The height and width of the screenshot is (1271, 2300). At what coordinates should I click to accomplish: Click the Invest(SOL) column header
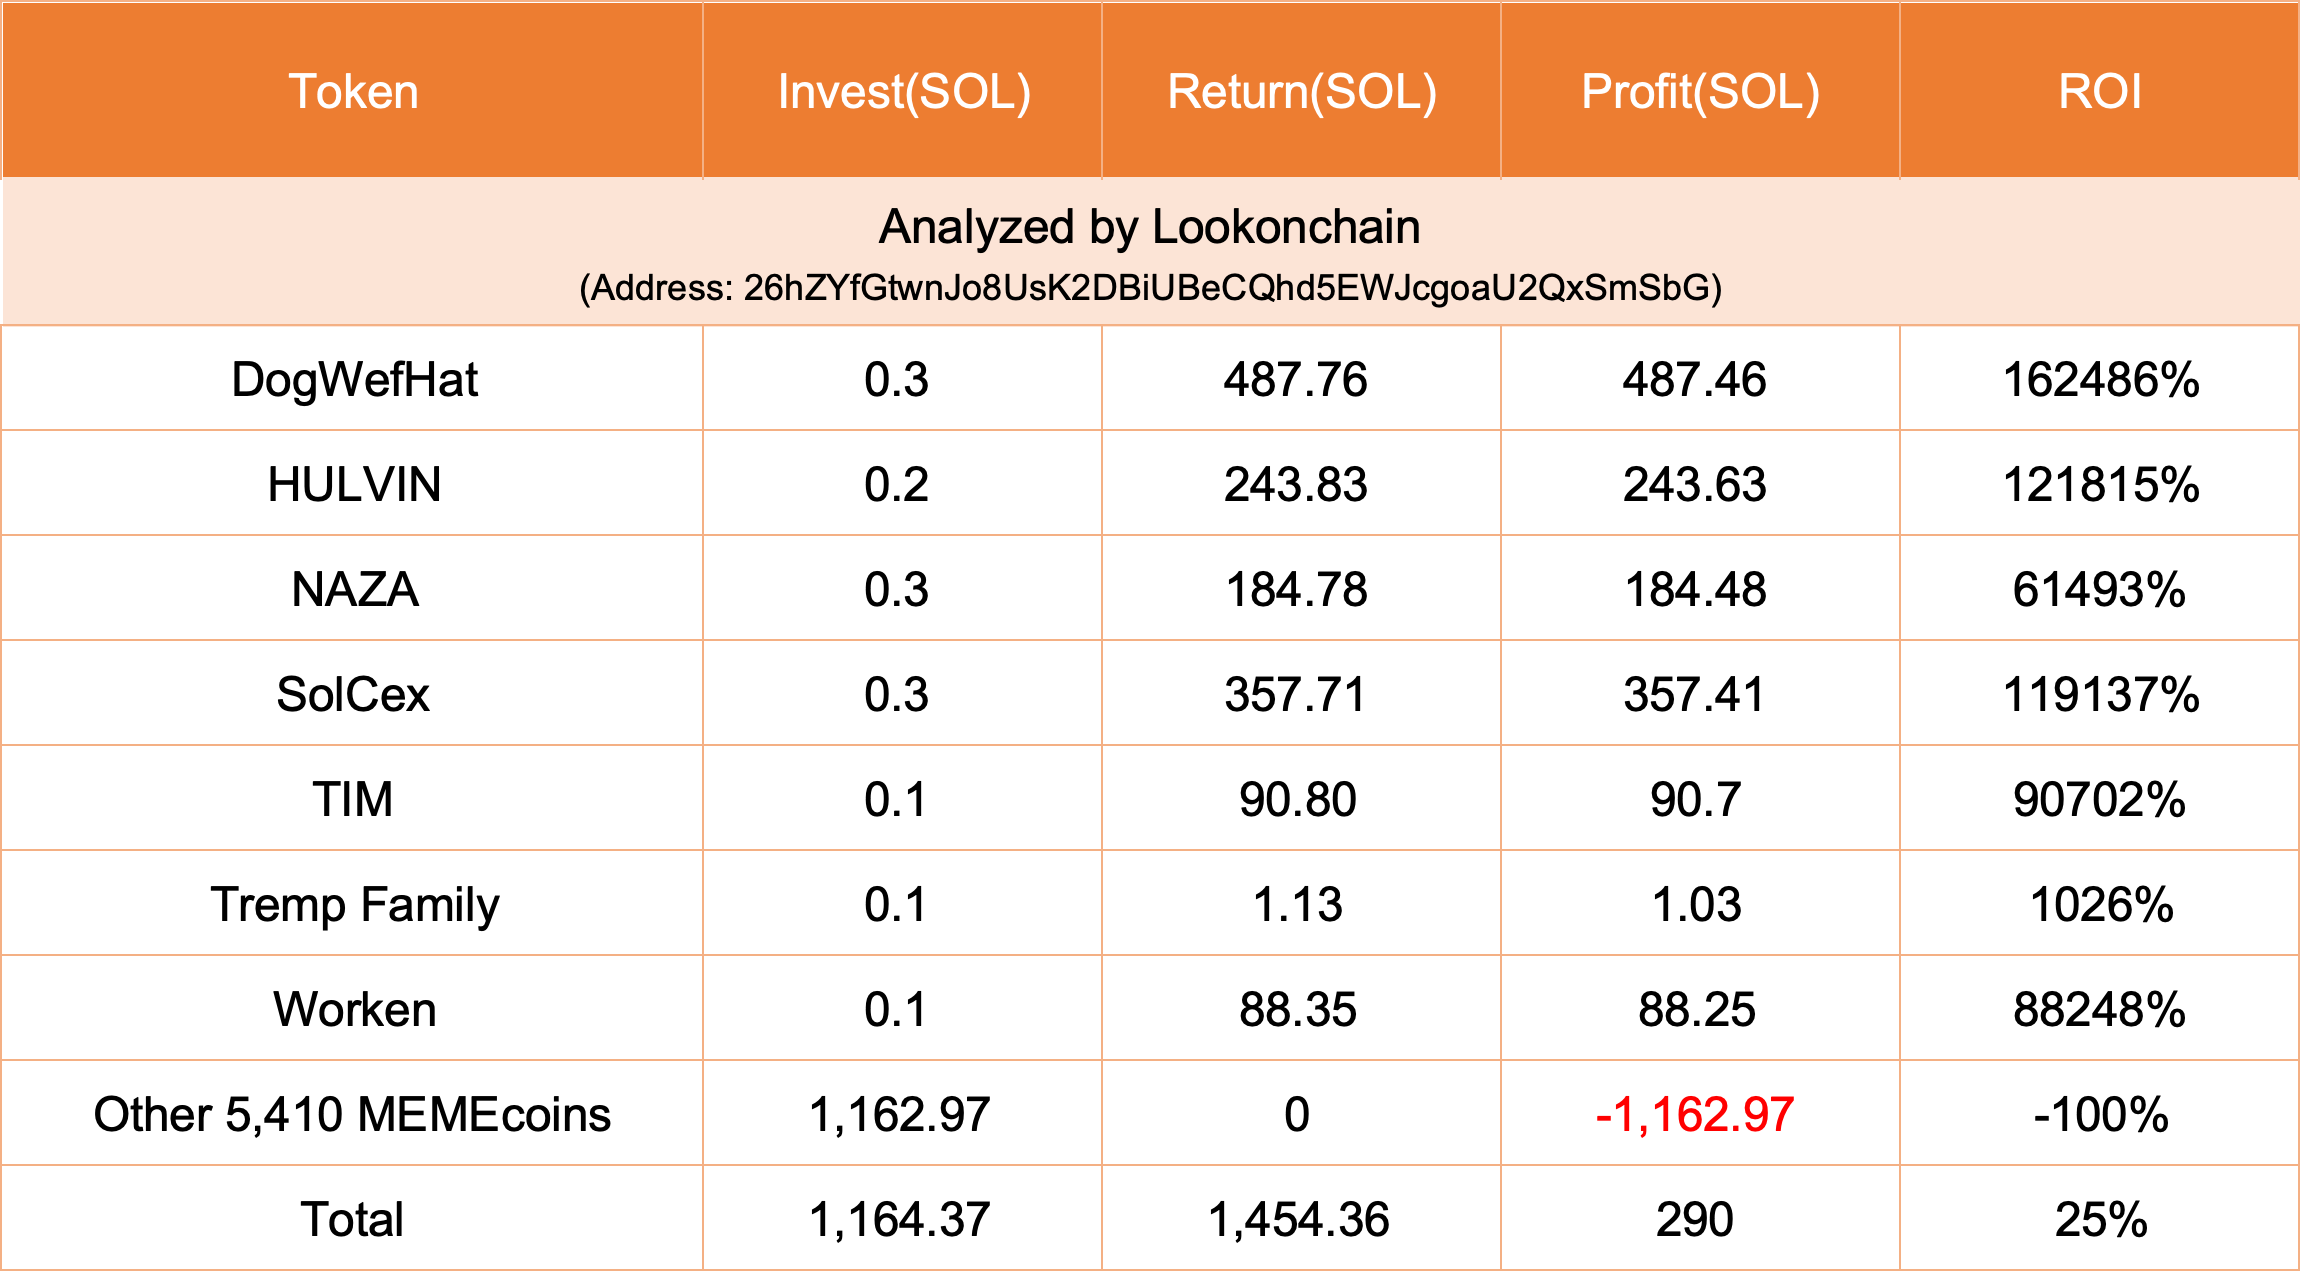click(x=903, y=92)
